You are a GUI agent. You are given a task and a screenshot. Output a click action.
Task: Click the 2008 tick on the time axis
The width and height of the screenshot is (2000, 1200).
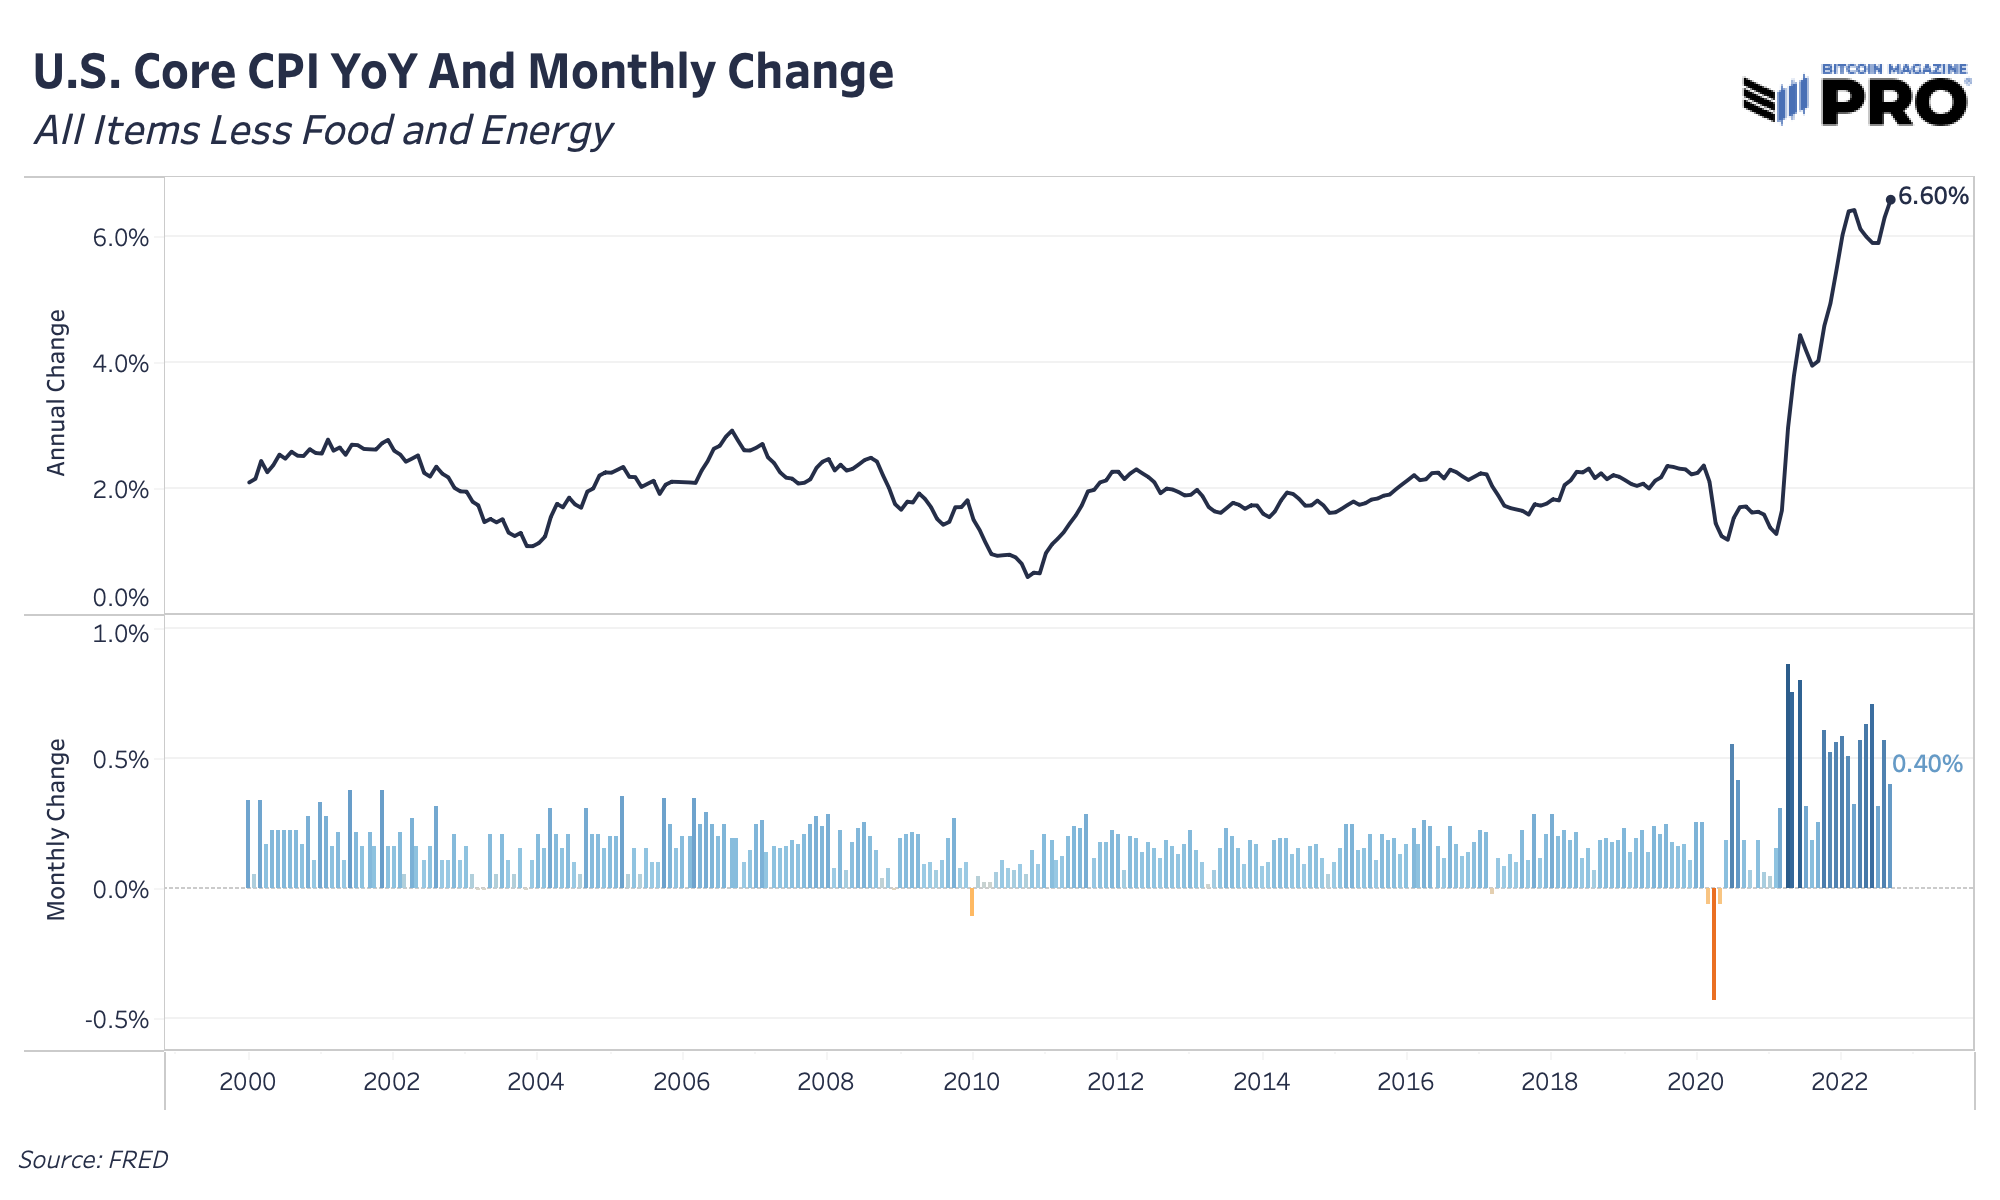826,1081
